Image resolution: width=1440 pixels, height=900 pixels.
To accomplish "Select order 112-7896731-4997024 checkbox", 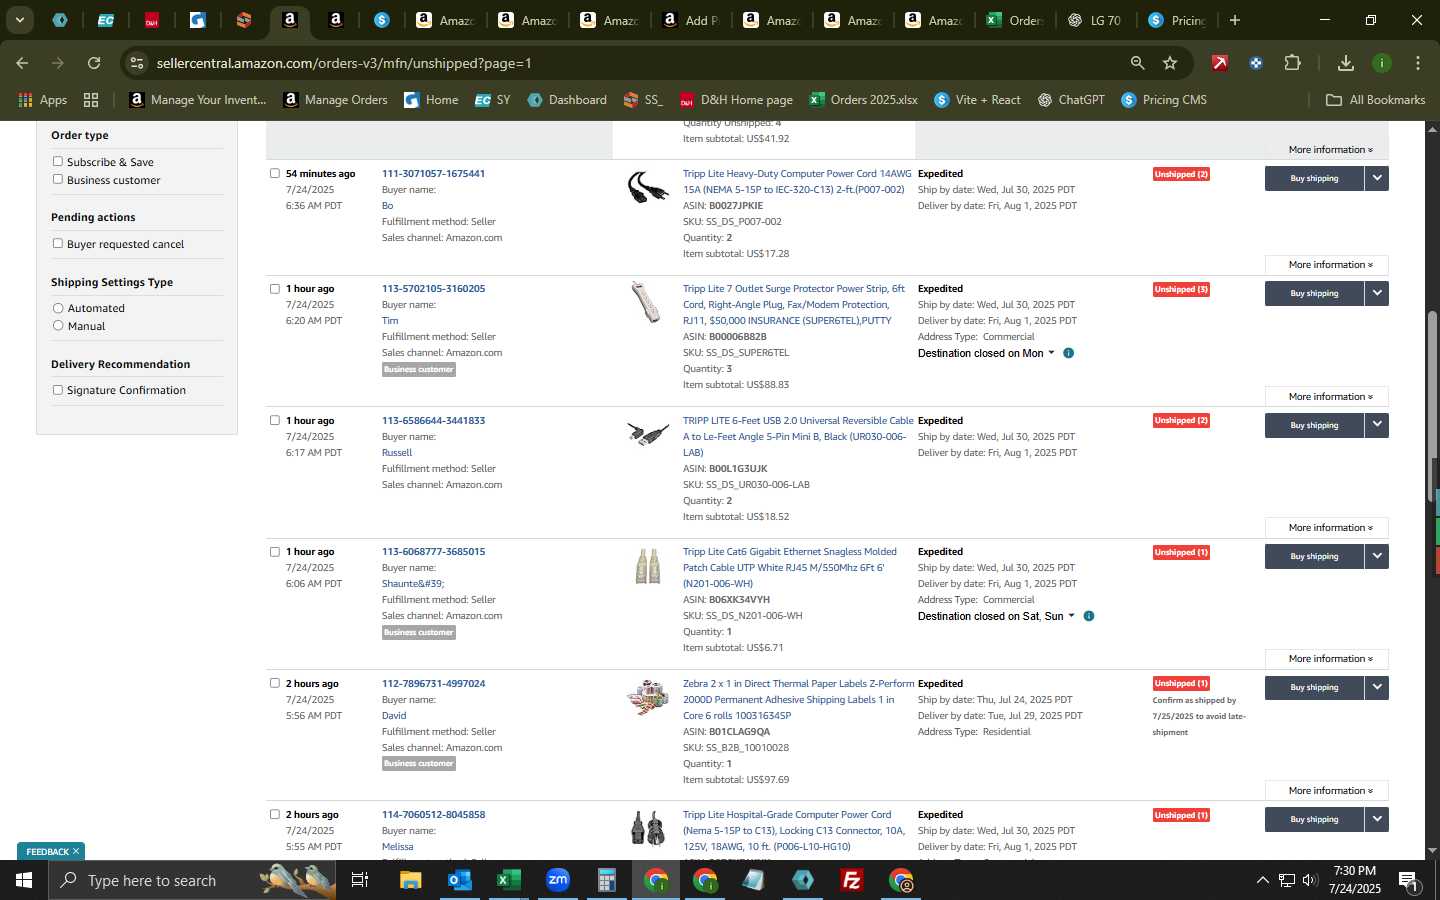I will click(x=275, y=683).
